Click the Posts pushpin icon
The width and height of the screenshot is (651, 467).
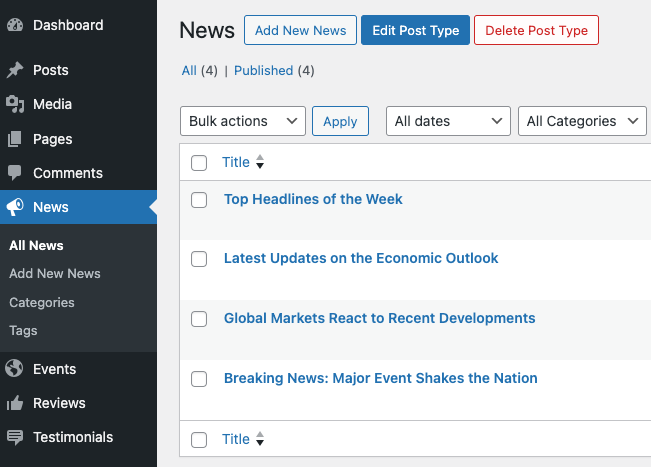(15, 70)
